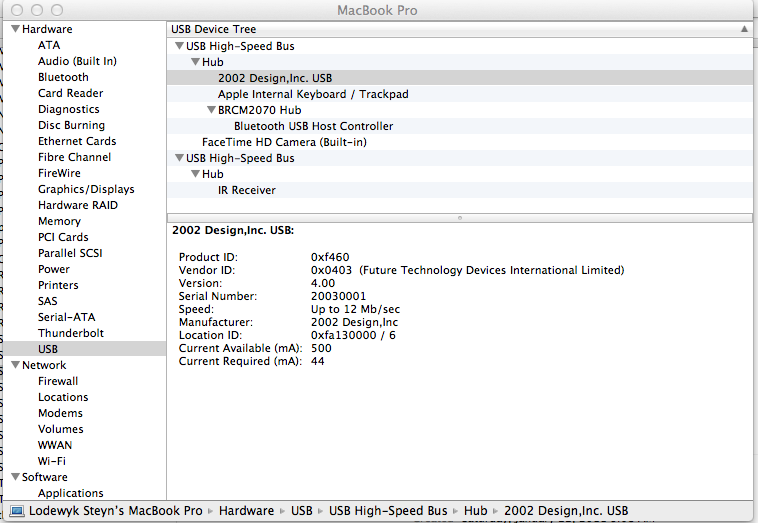Click the green zoom window button
The height and width of the screenshot is (523, 758).
click(53, 10)
